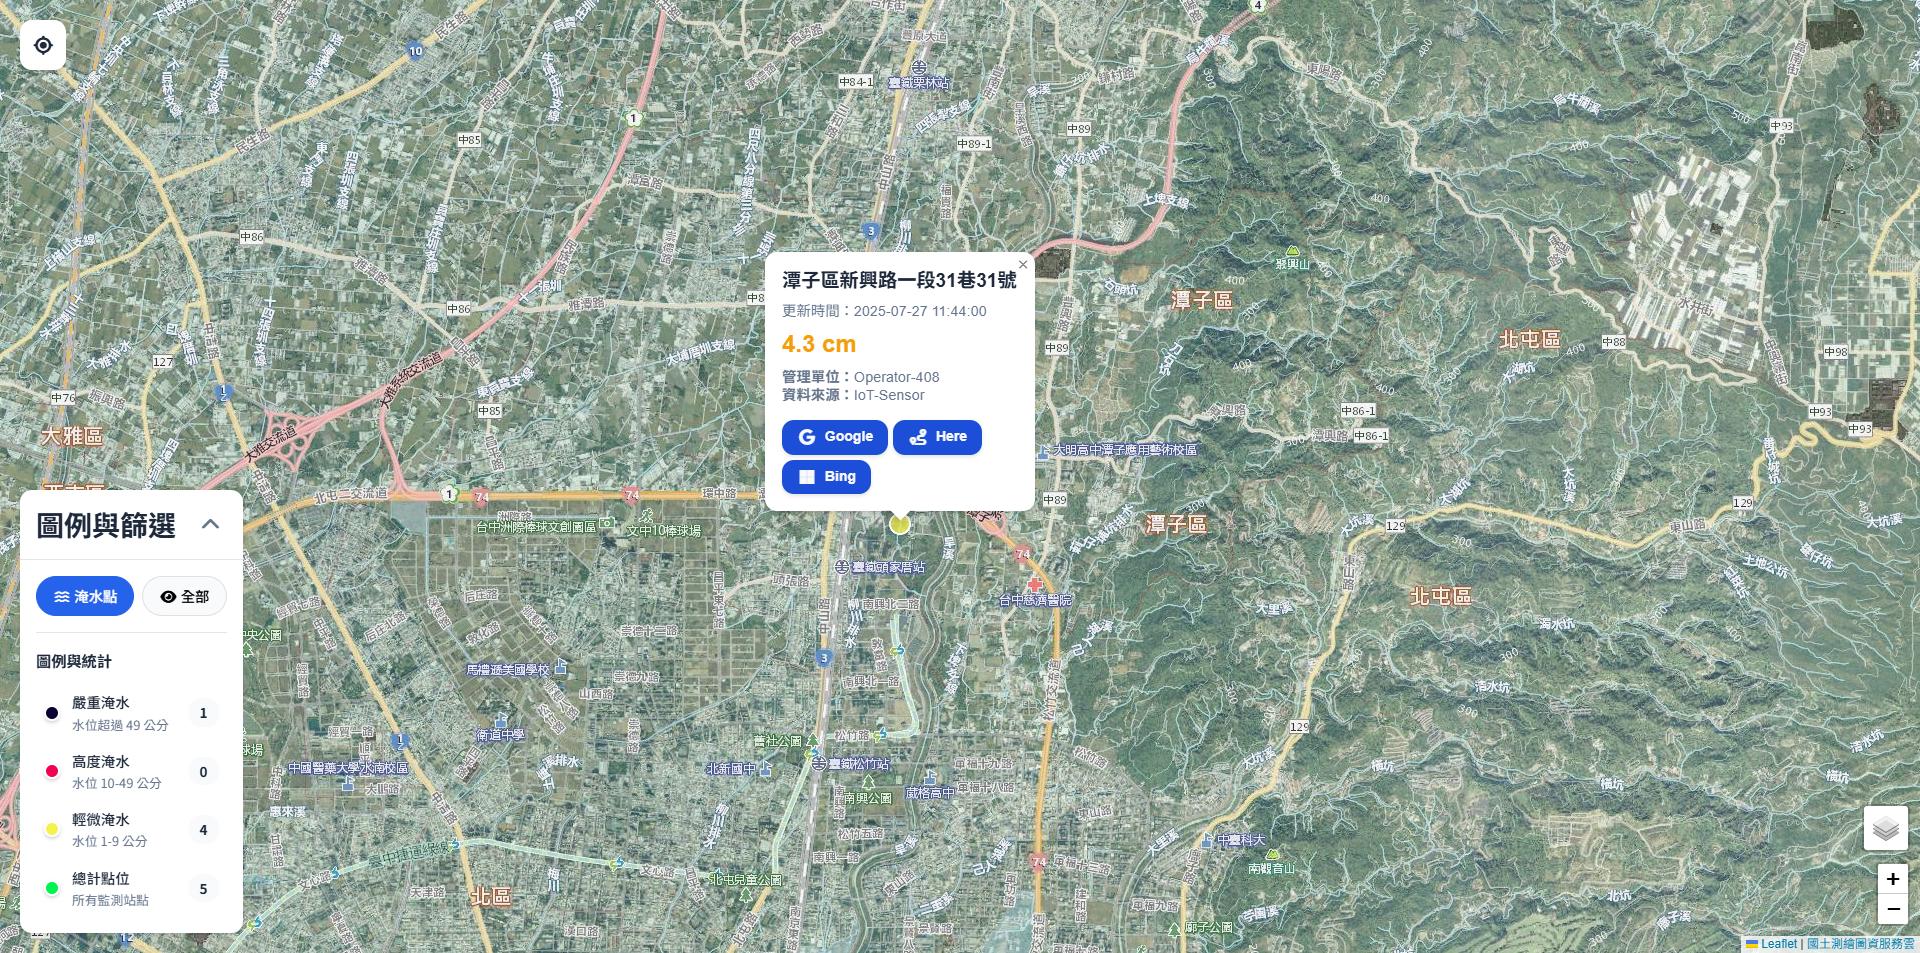Image resolution: width=1920 pixels, height=953 pixels.
Task: Click the yellow flood marker on map
Action: tap(899, 523)
